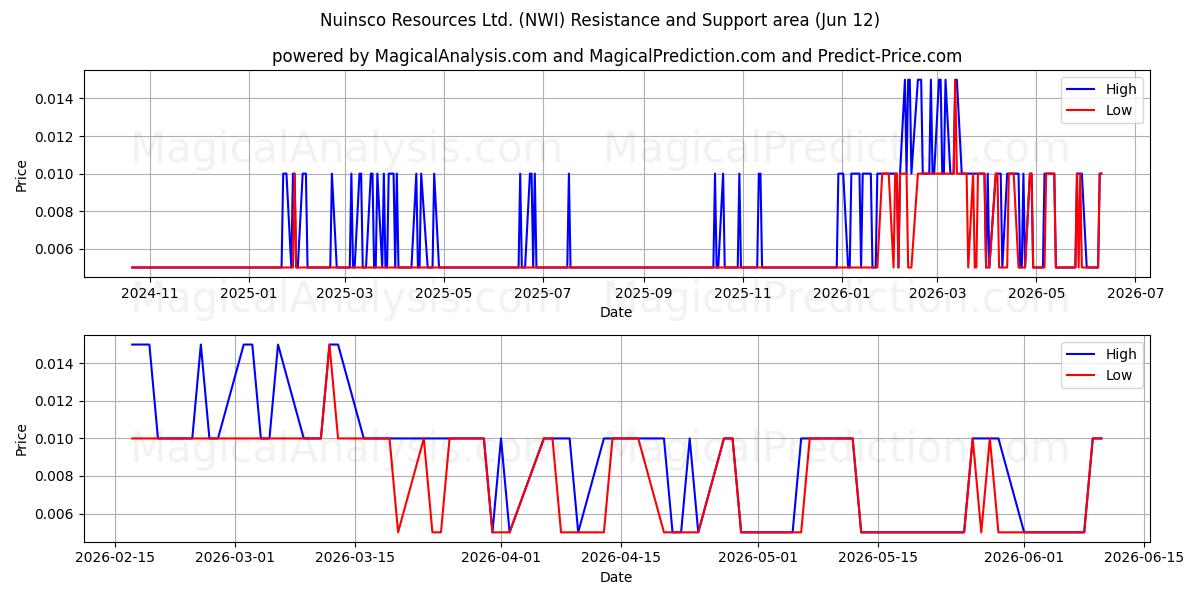
Task: Click '2026-03-15' x-axis label on bottom chart
Action: (x=355, y=558)
